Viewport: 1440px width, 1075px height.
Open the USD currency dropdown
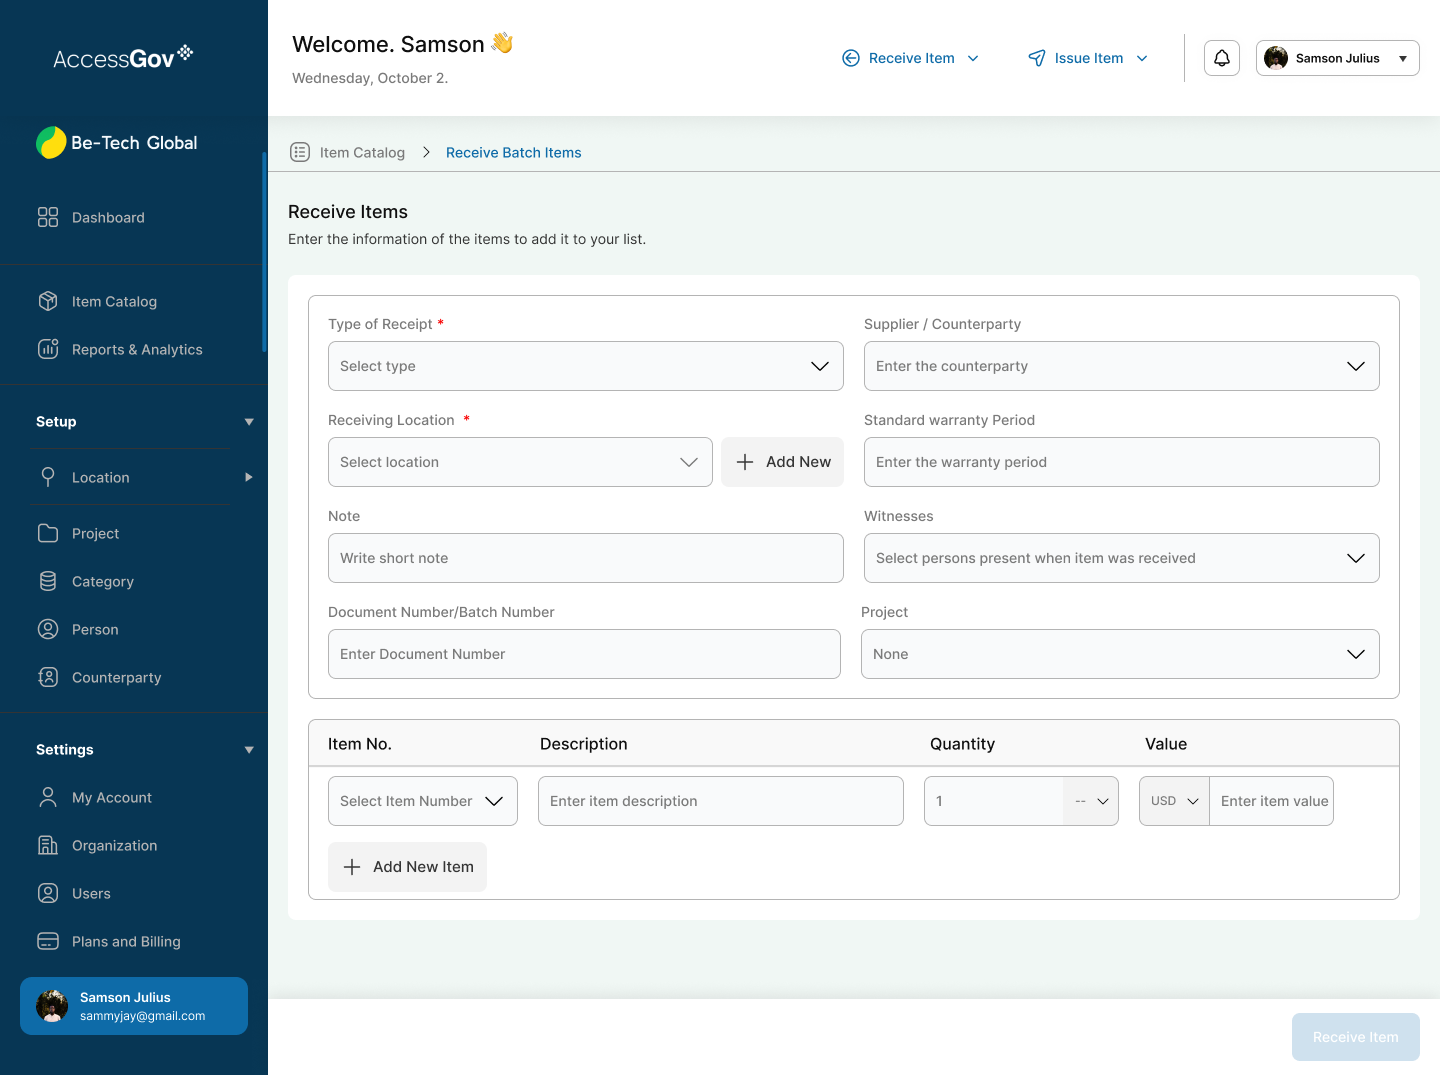click(x=1175, y=801)
